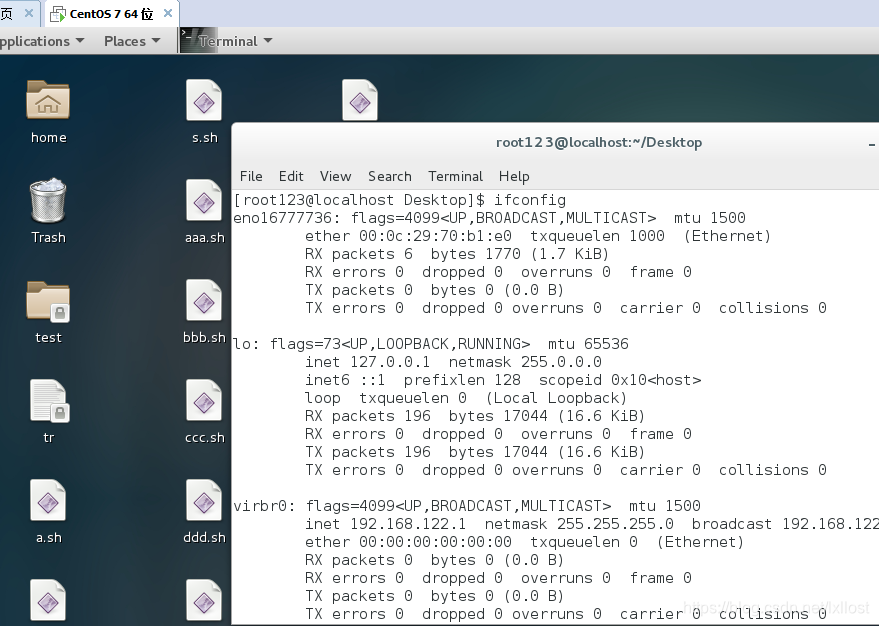Image resolution: width=879 pixels, height=626 pixels.
Task: Switch to the CentOS 7 64 位 tab
Action: coord(111,14)
